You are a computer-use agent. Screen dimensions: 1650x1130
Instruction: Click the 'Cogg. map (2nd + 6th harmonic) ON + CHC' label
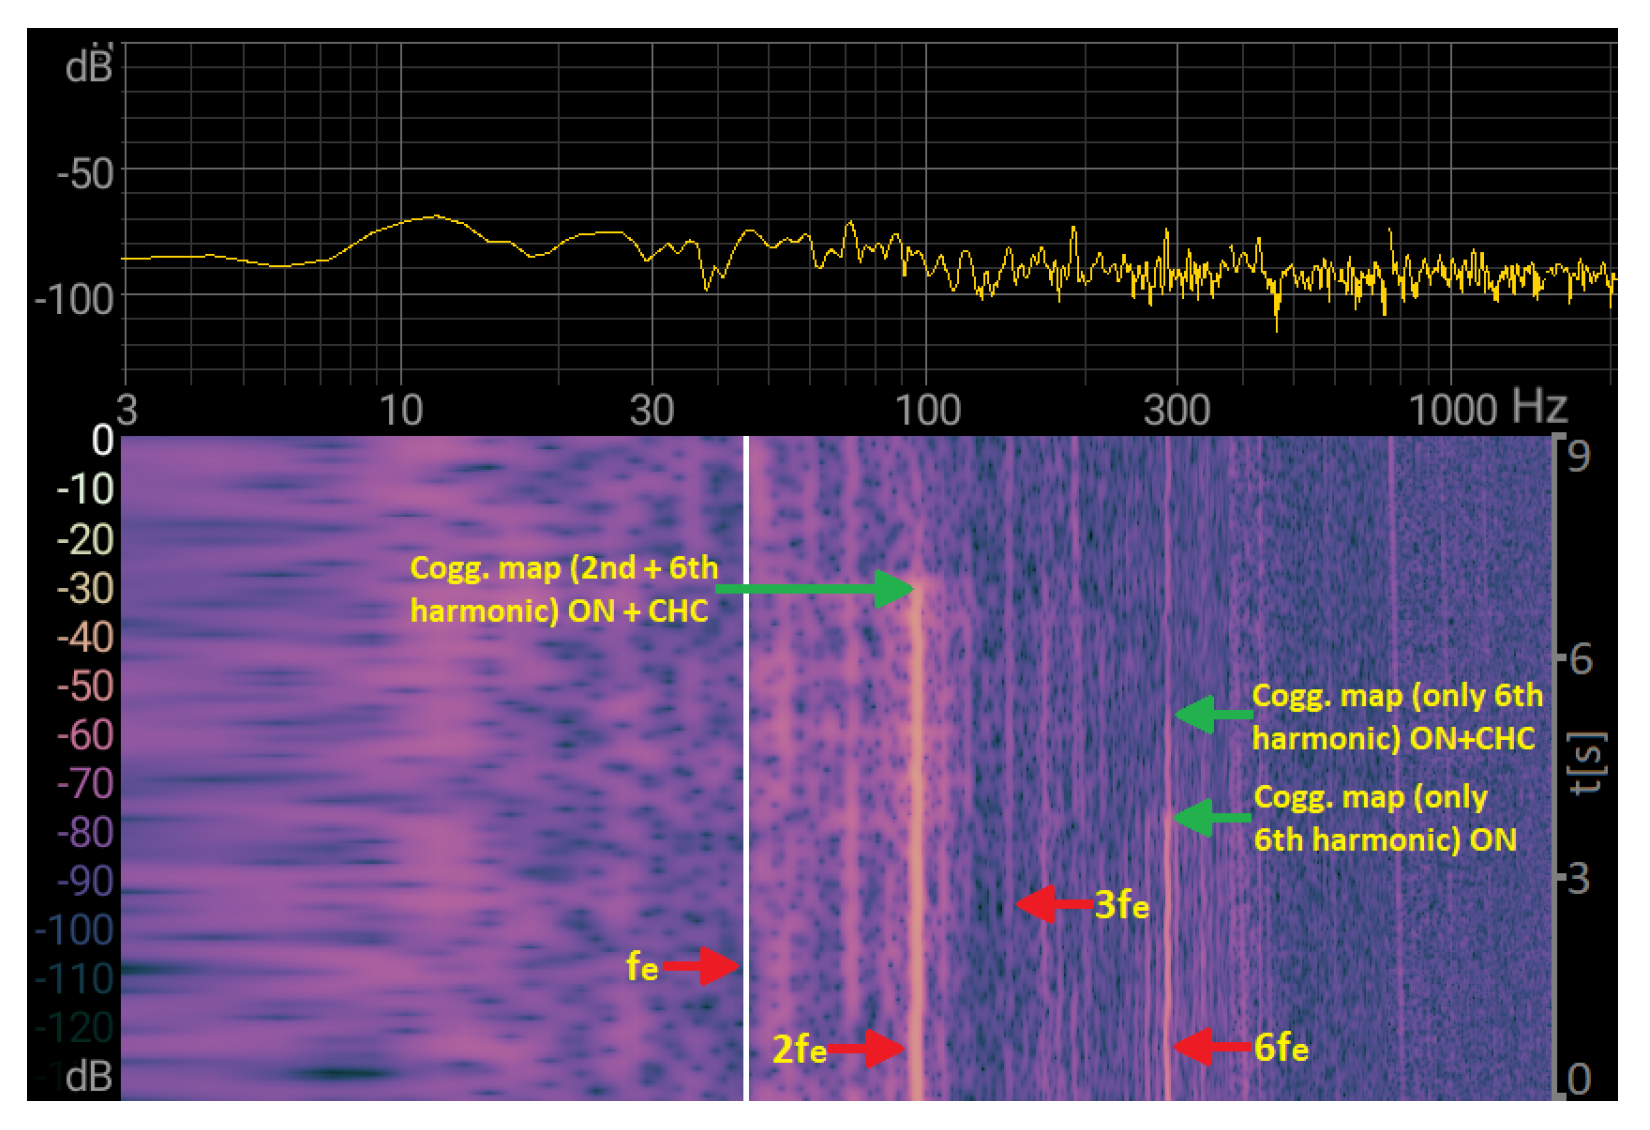[563, 589]
